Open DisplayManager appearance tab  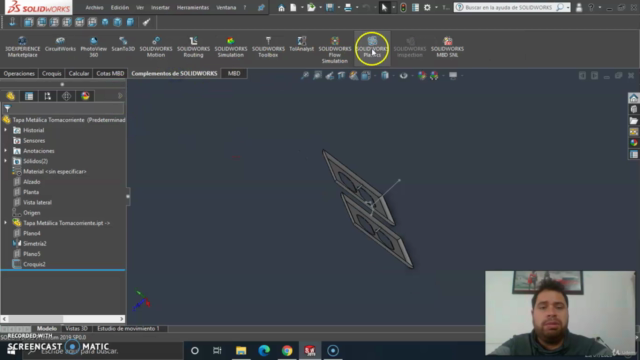pos(85,96)
